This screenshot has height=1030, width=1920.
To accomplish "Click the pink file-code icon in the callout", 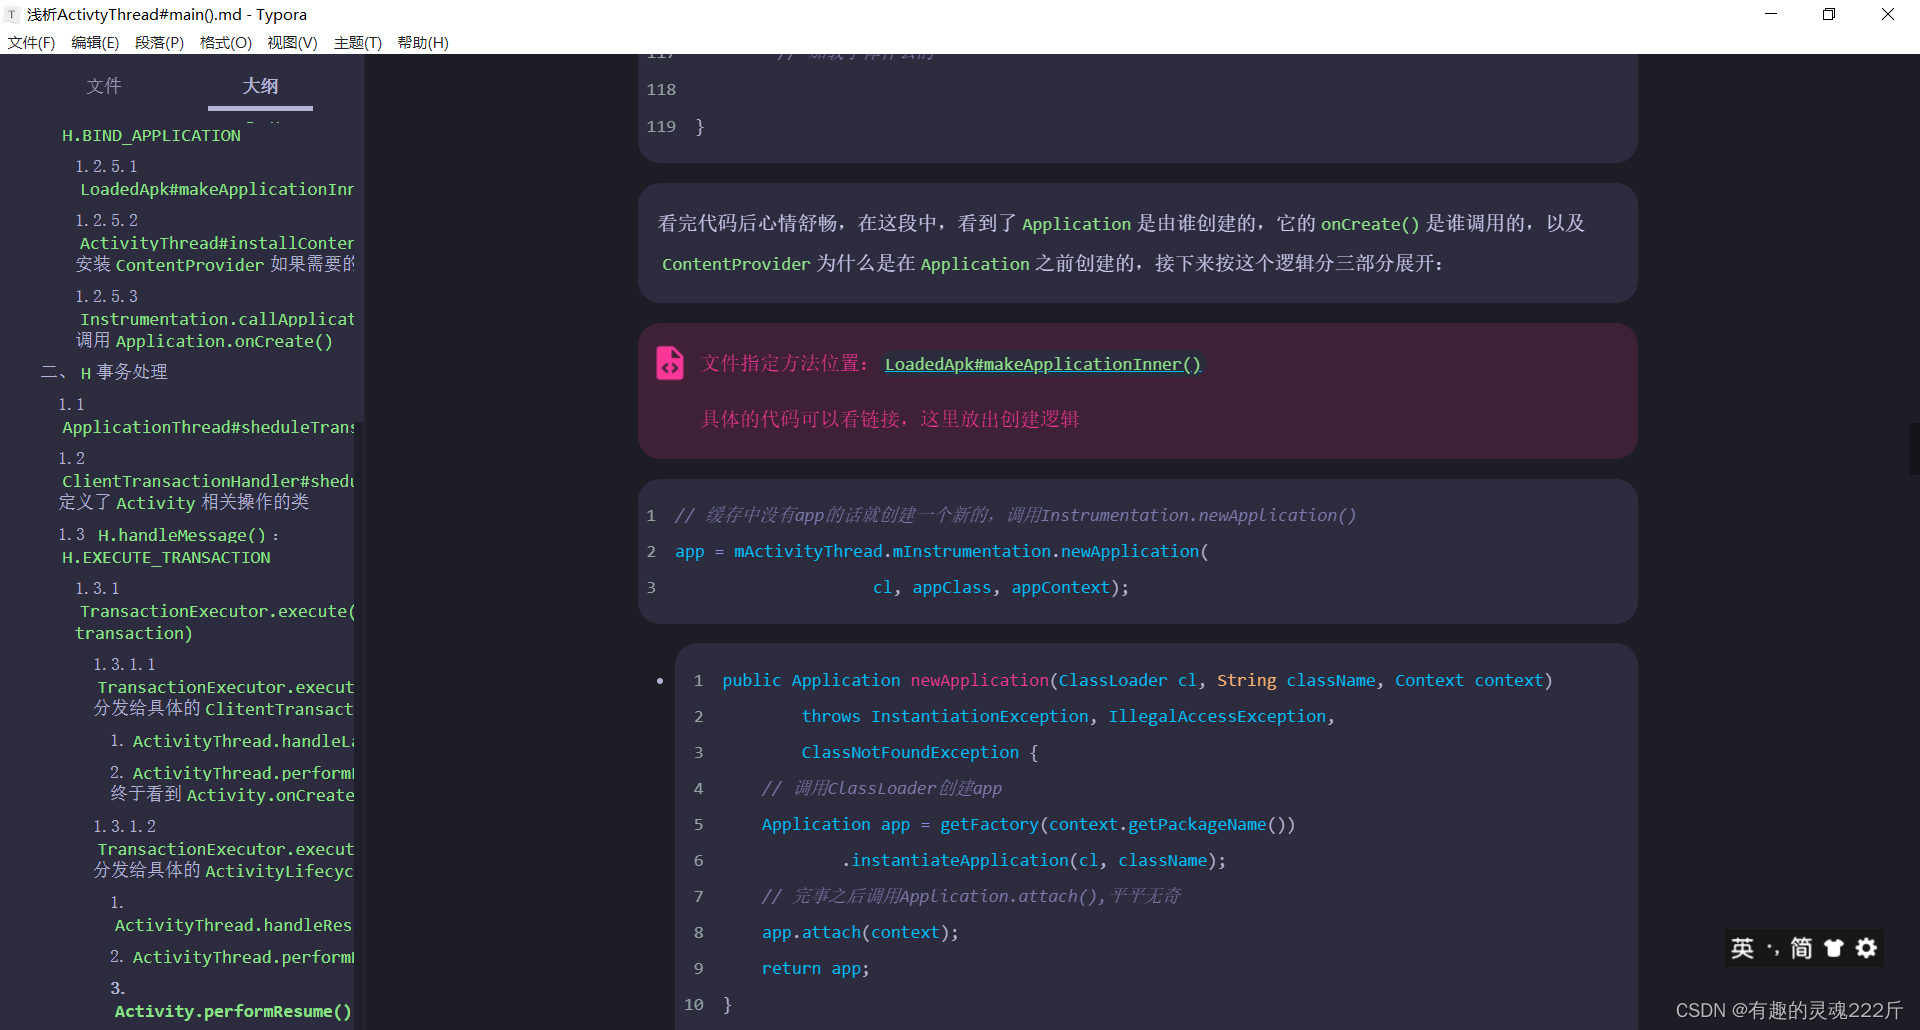I will coord(670,363).
